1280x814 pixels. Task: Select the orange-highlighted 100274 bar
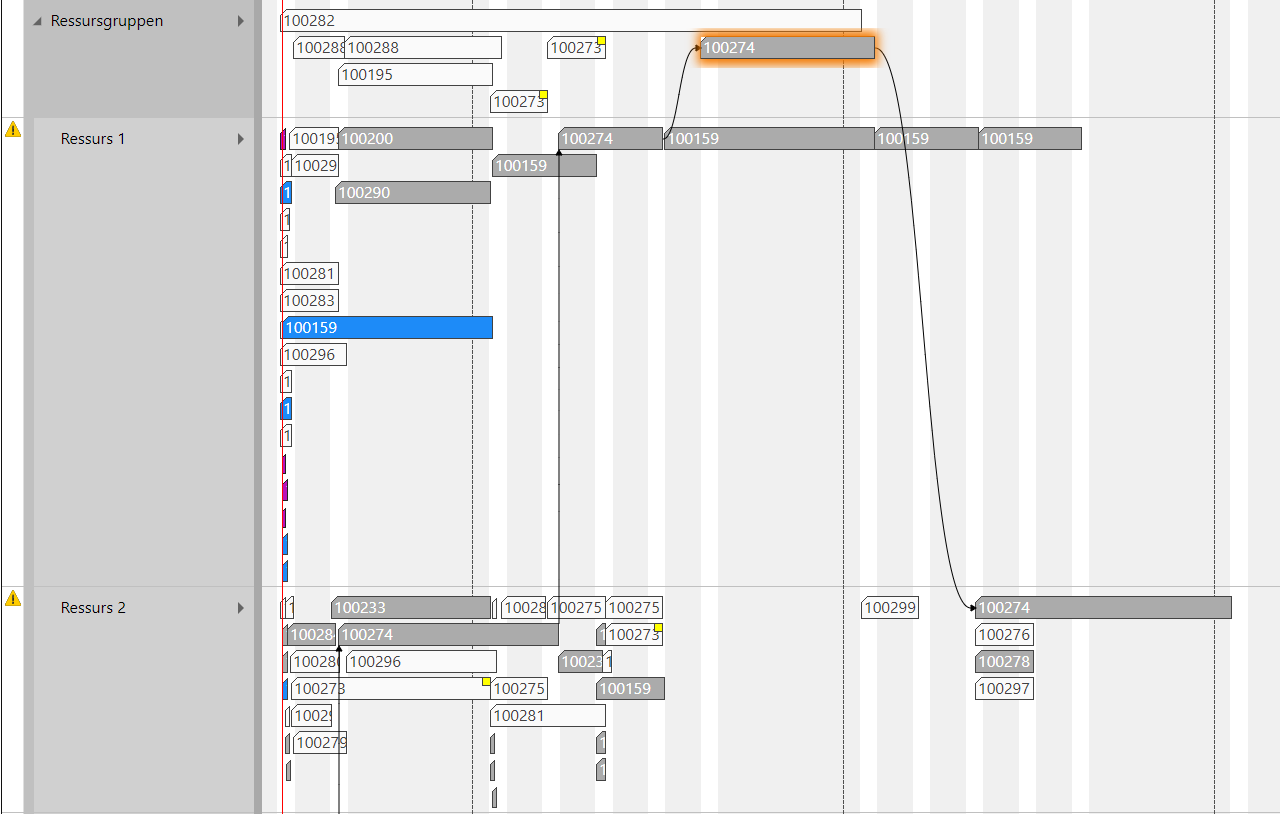tap(787, 47)
